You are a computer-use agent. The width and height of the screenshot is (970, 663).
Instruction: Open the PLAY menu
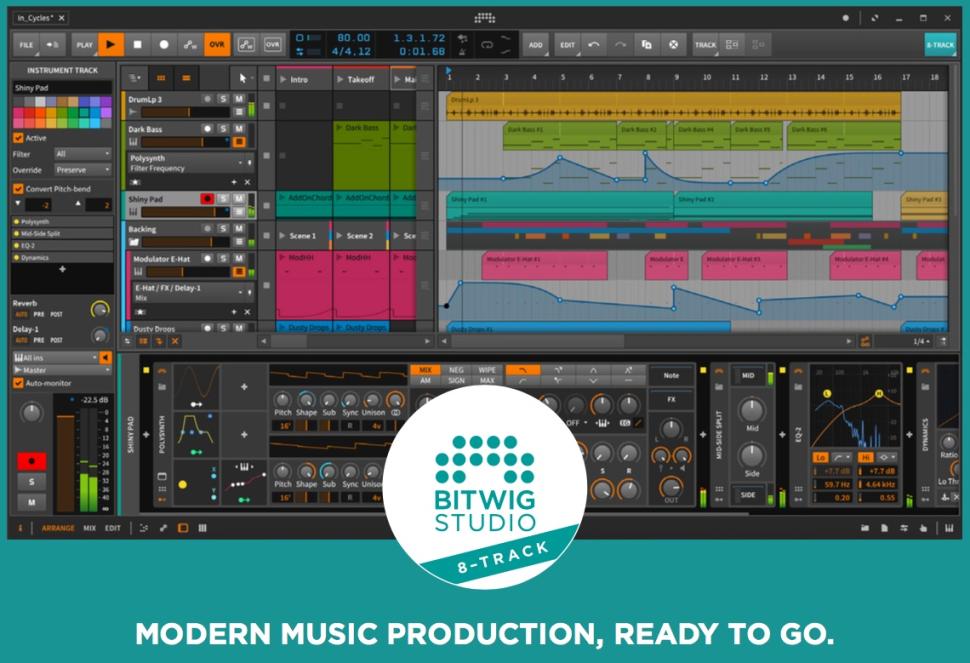[85, 45]
